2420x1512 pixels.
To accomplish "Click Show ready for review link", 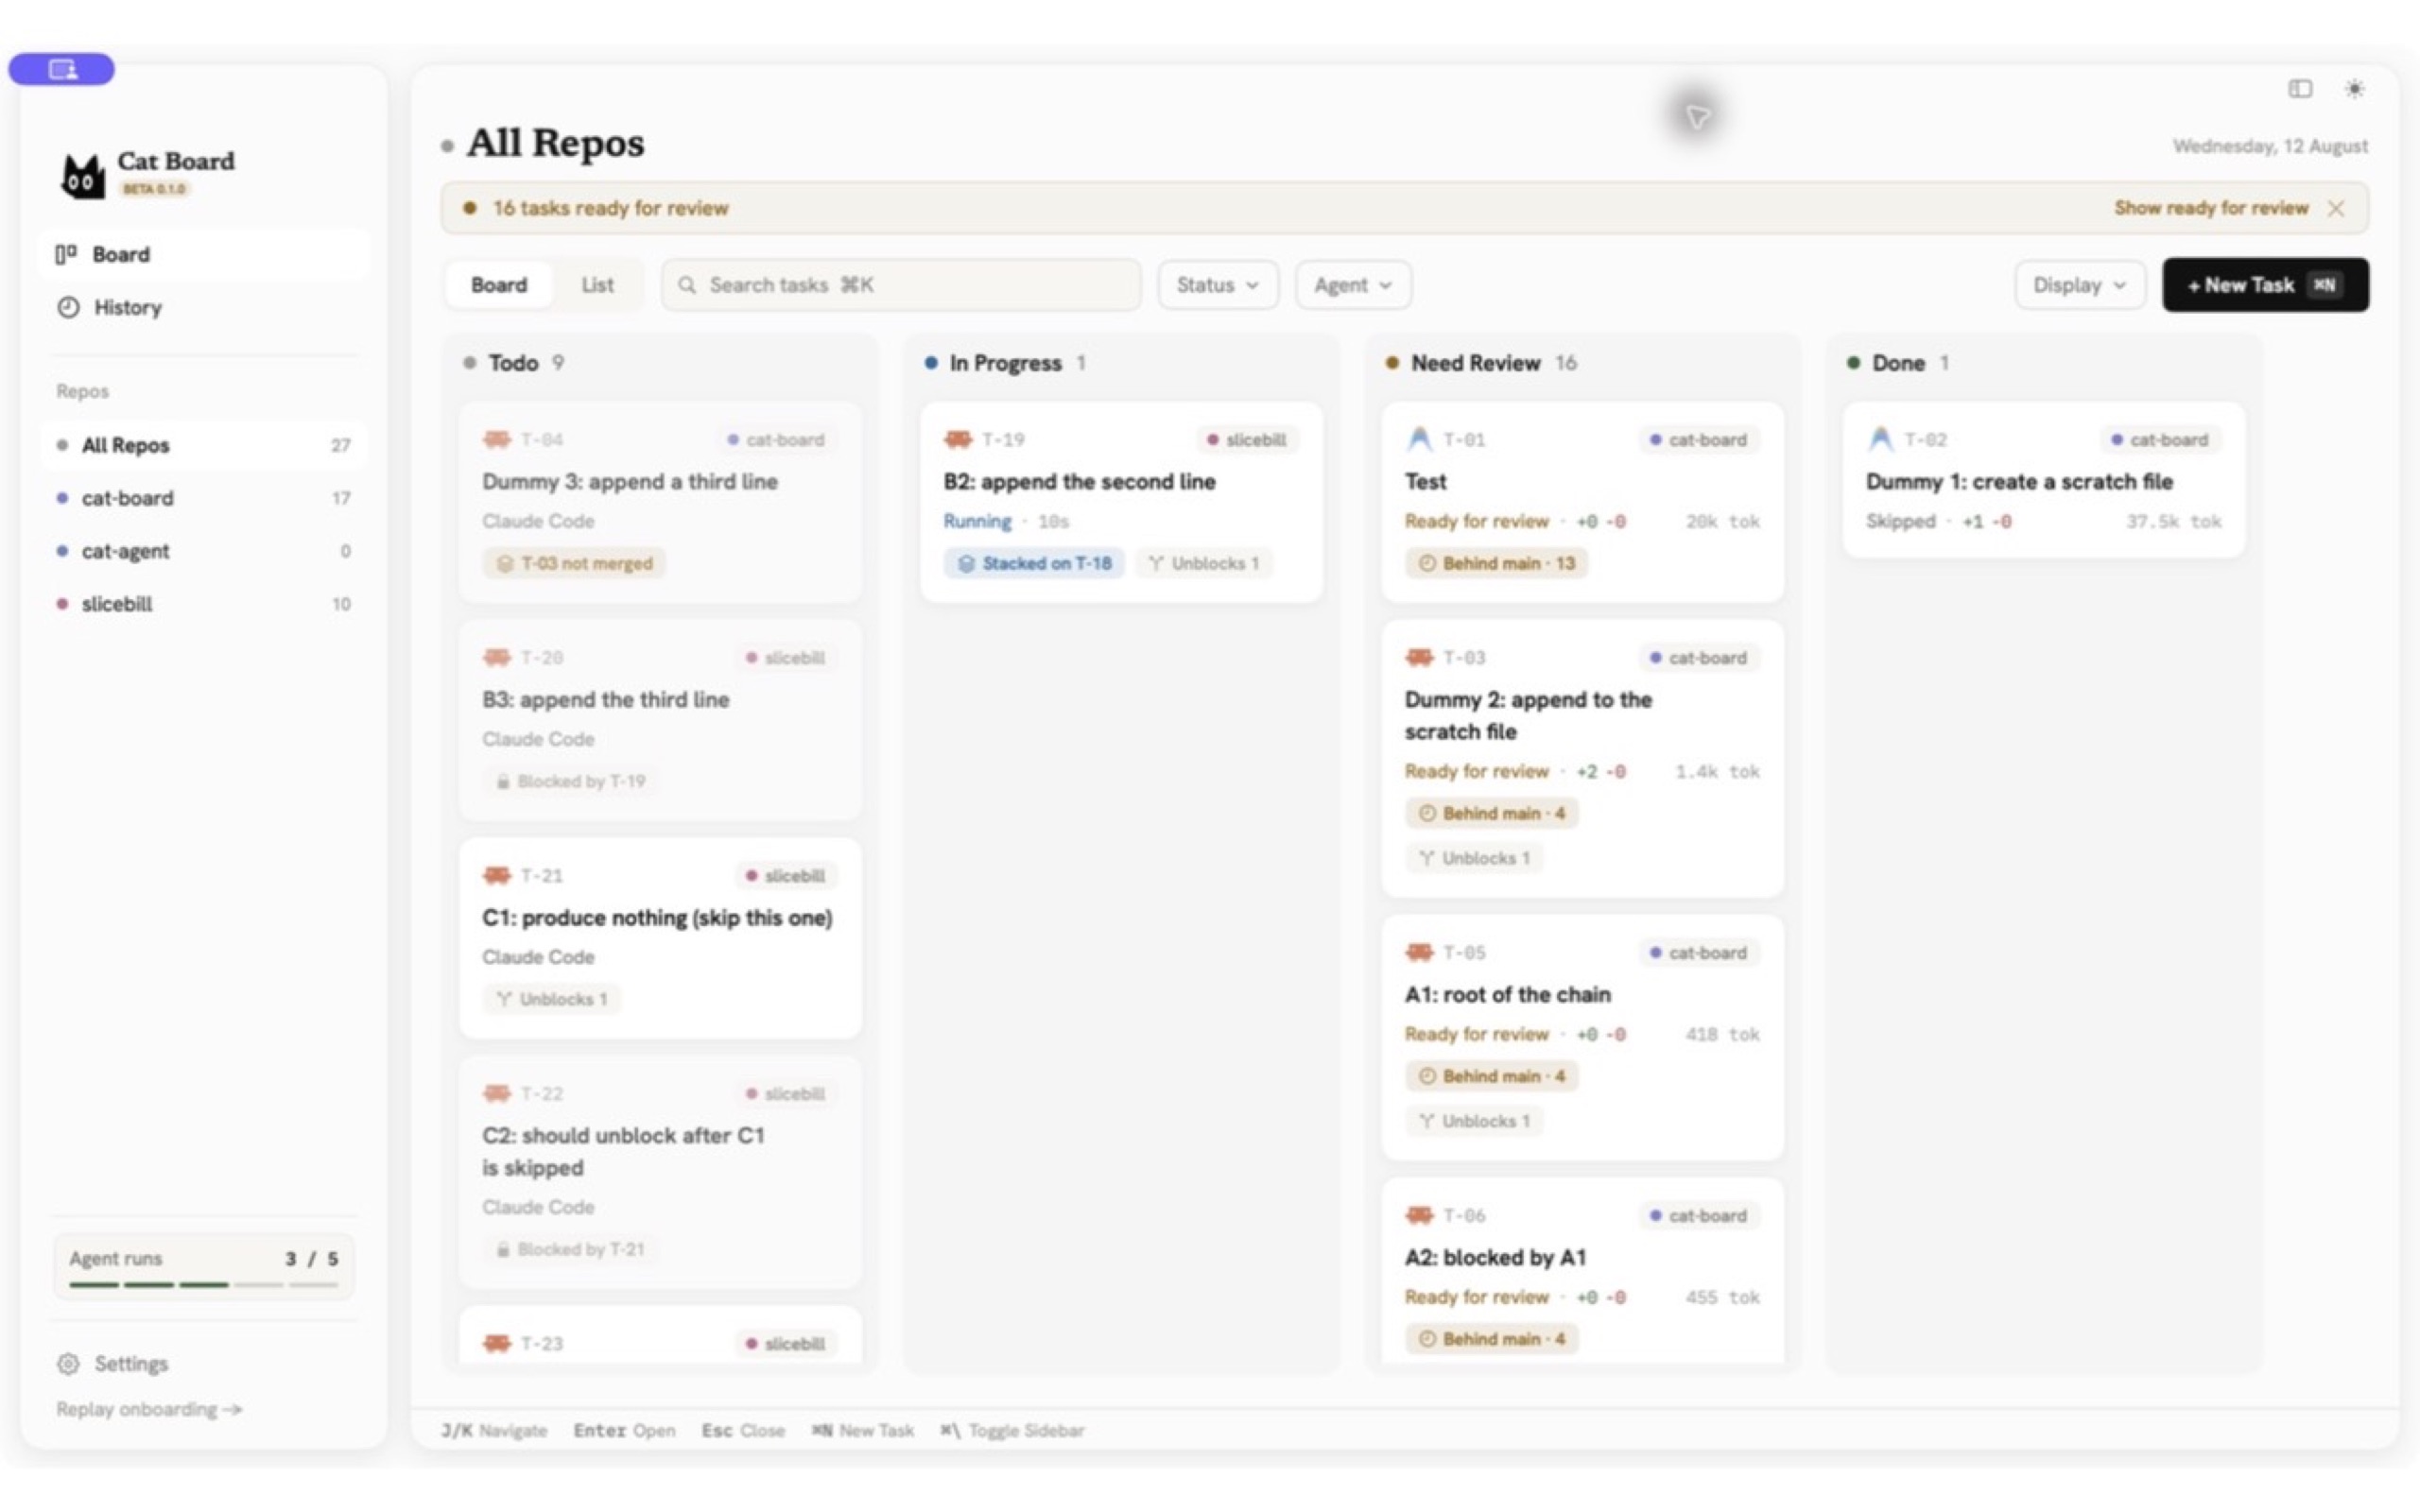I will pos(2210,208).
